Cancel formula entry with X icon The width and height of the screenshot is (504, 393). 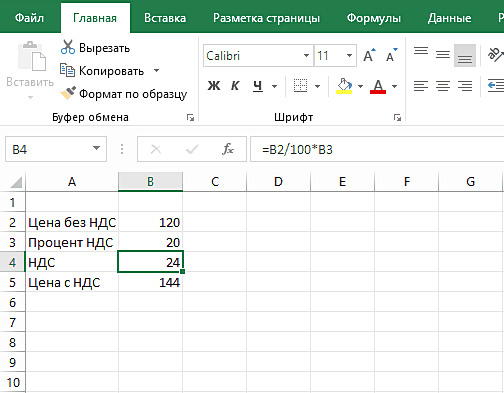156,149
